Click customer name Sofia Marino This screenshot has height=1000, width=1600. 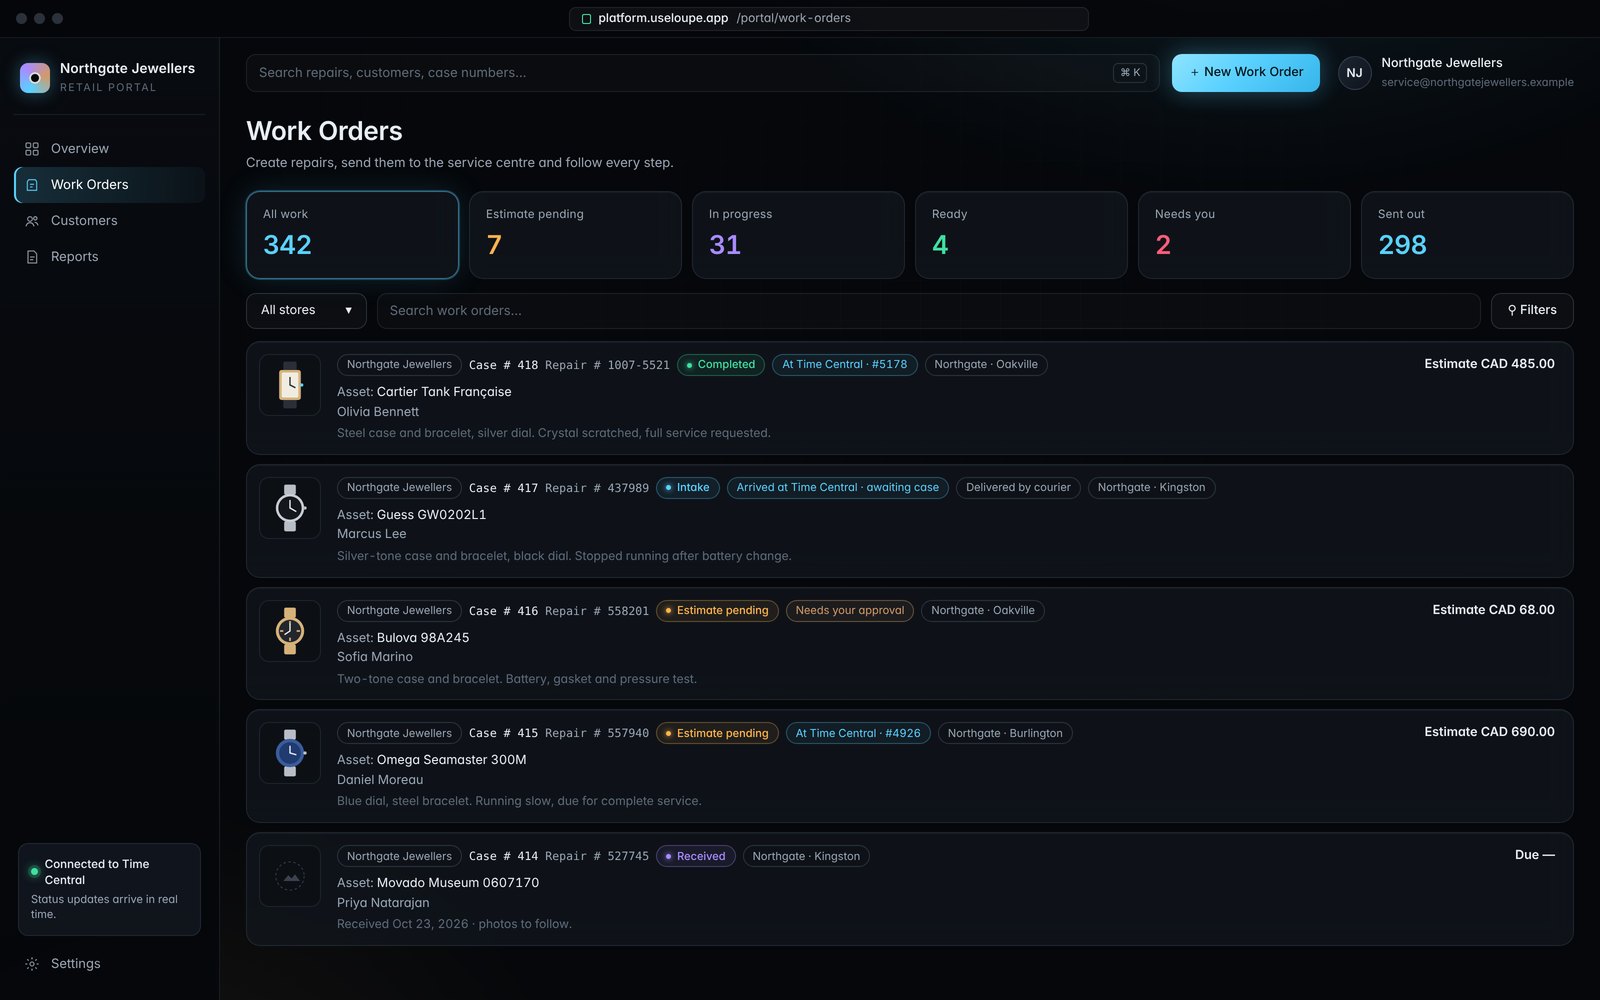coord(375,657)
